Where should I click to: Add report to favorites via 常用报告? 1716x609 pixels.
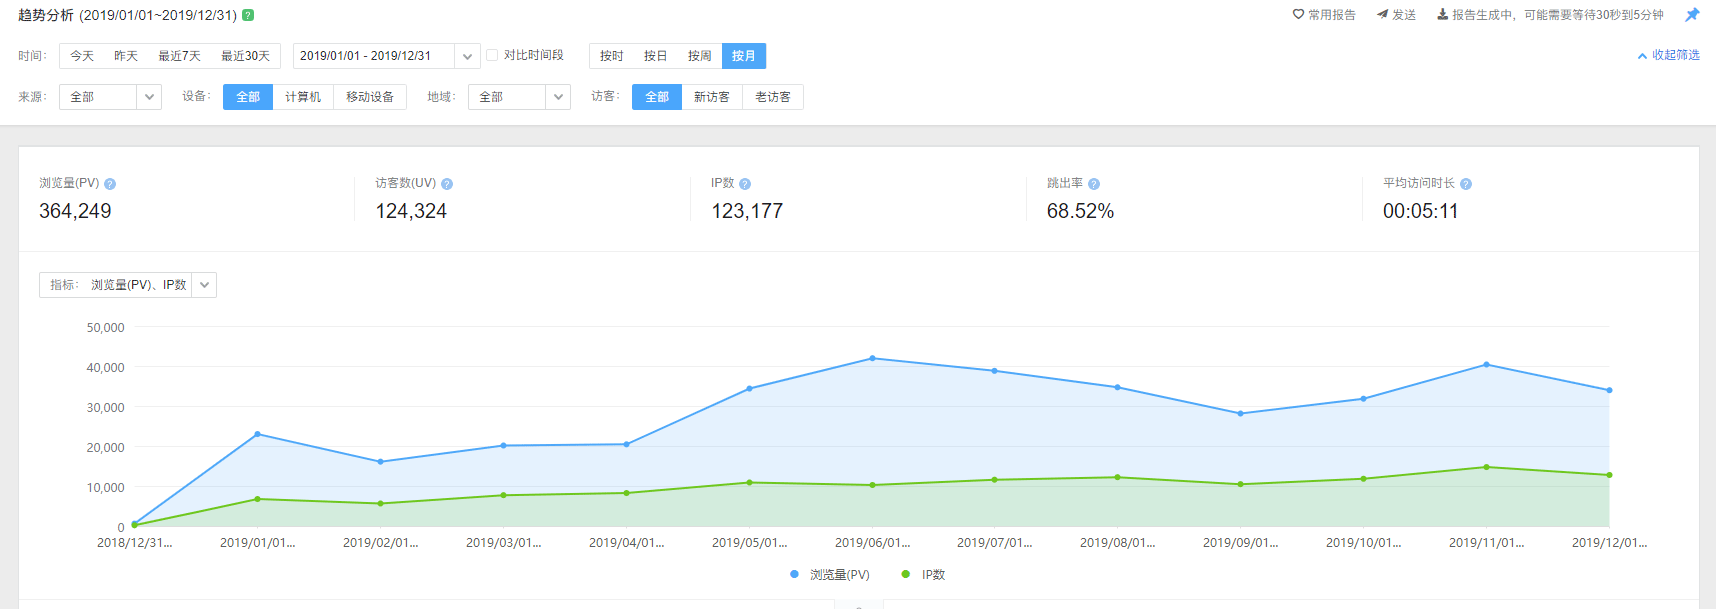[1324, 15]
